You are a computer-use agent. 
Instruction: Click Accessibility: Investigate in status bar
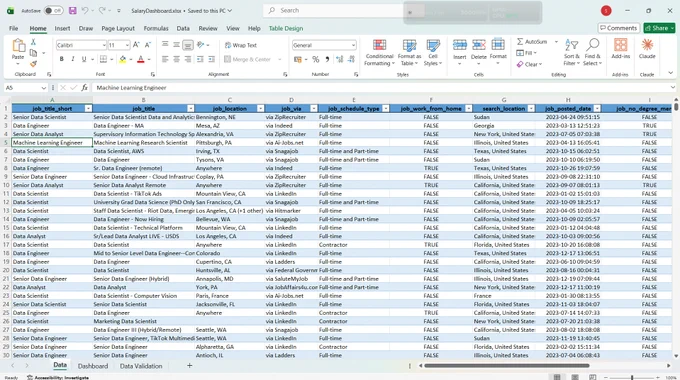pyautogui.click(x=58, y=377)
